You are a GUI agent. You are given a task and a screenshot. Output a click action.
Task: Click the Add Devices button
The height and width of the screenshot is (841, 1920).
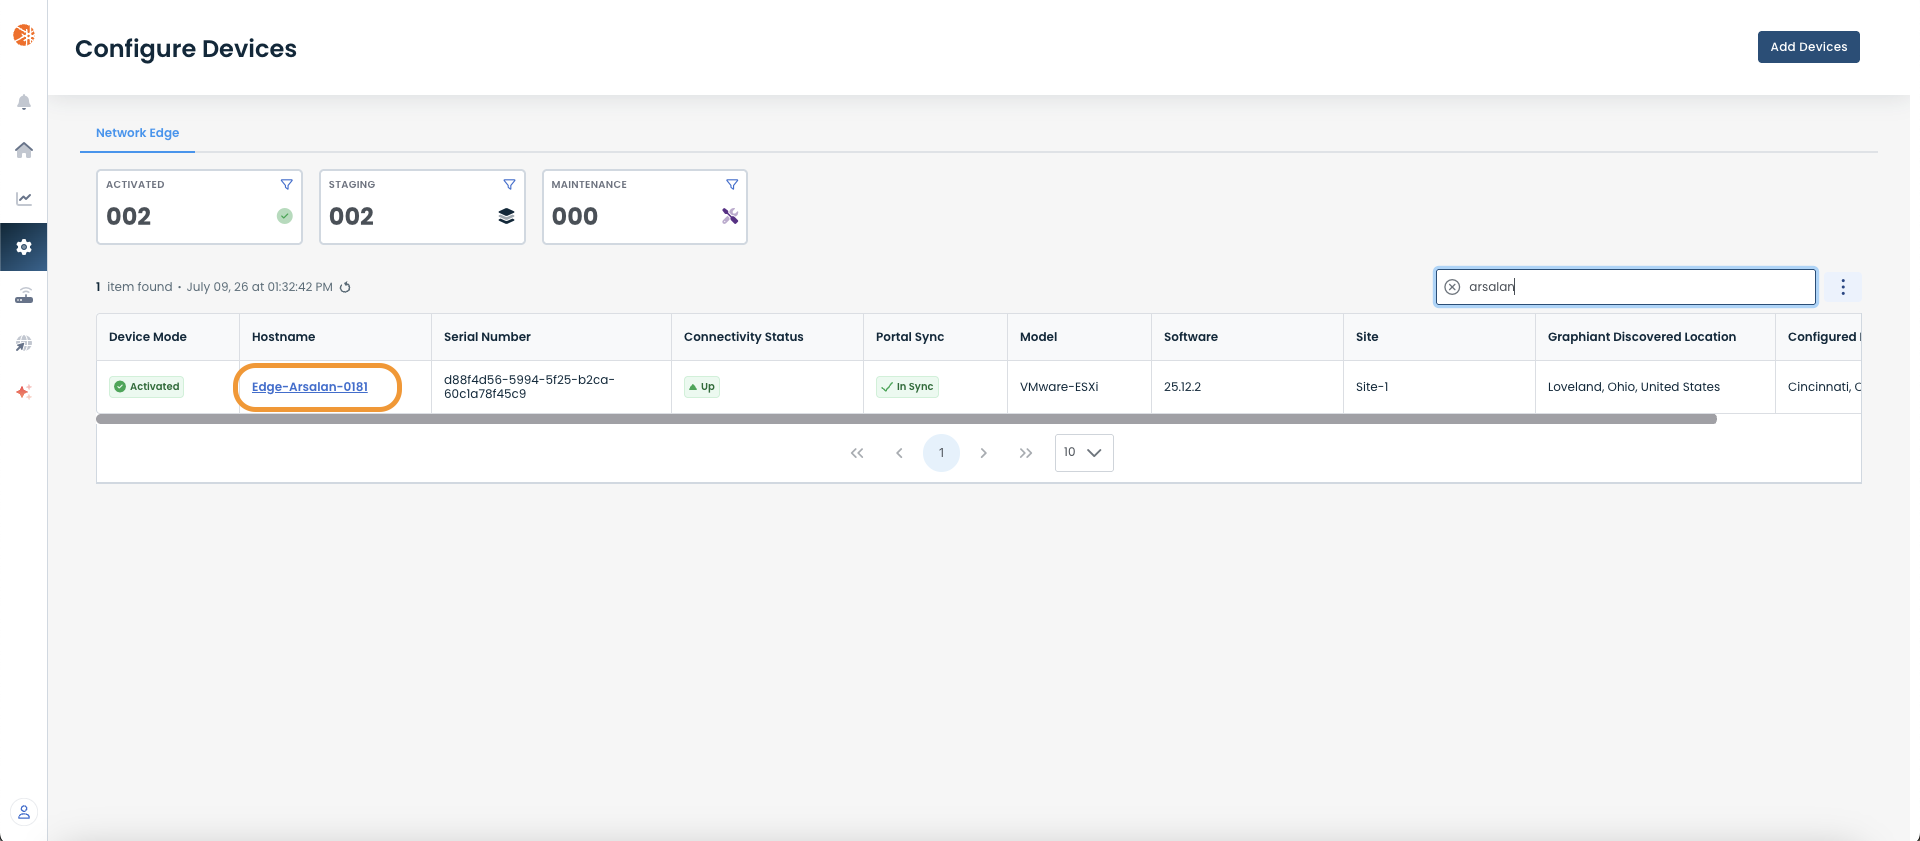tap(1809, 47)
